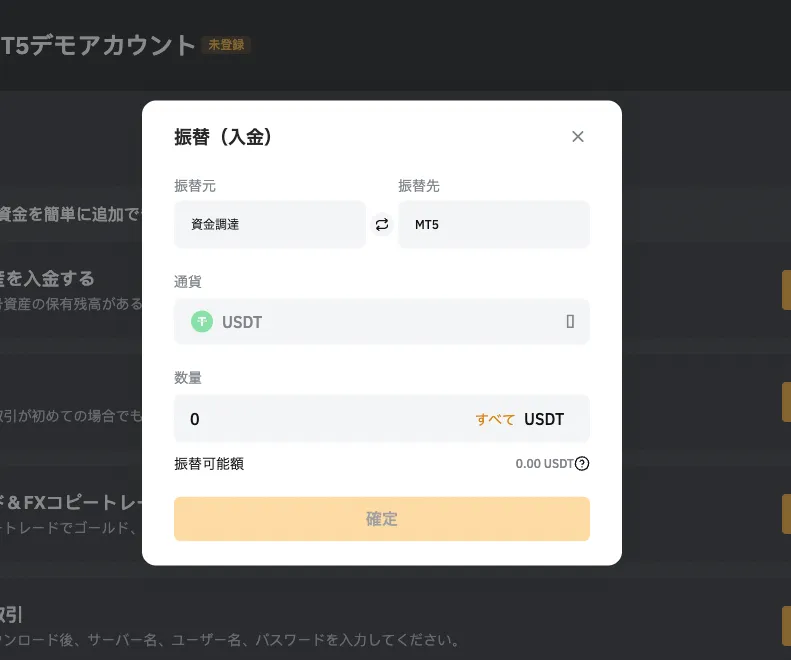Viewport: 791px width, 660px height.
Task: Open the 振替元 資金調達 selector
Action: 270,225
